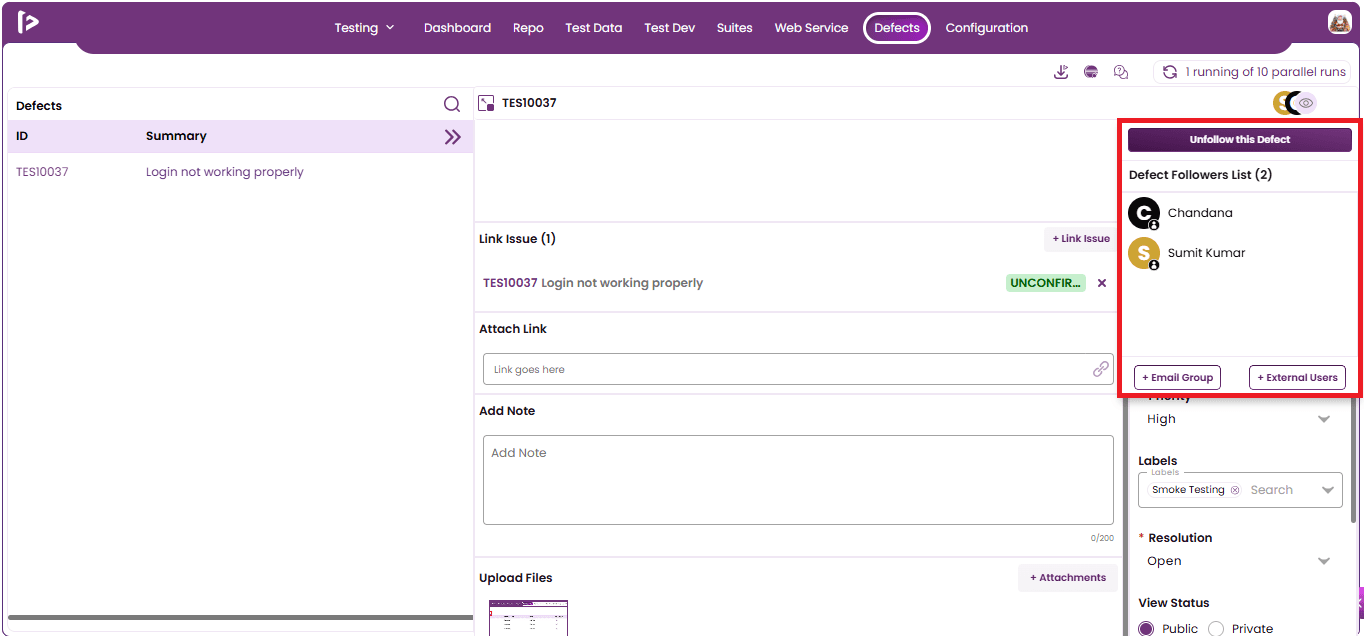Open the Resolution dropdown showing Open
The image size is (1364, 636).
tap(1240, 561)
